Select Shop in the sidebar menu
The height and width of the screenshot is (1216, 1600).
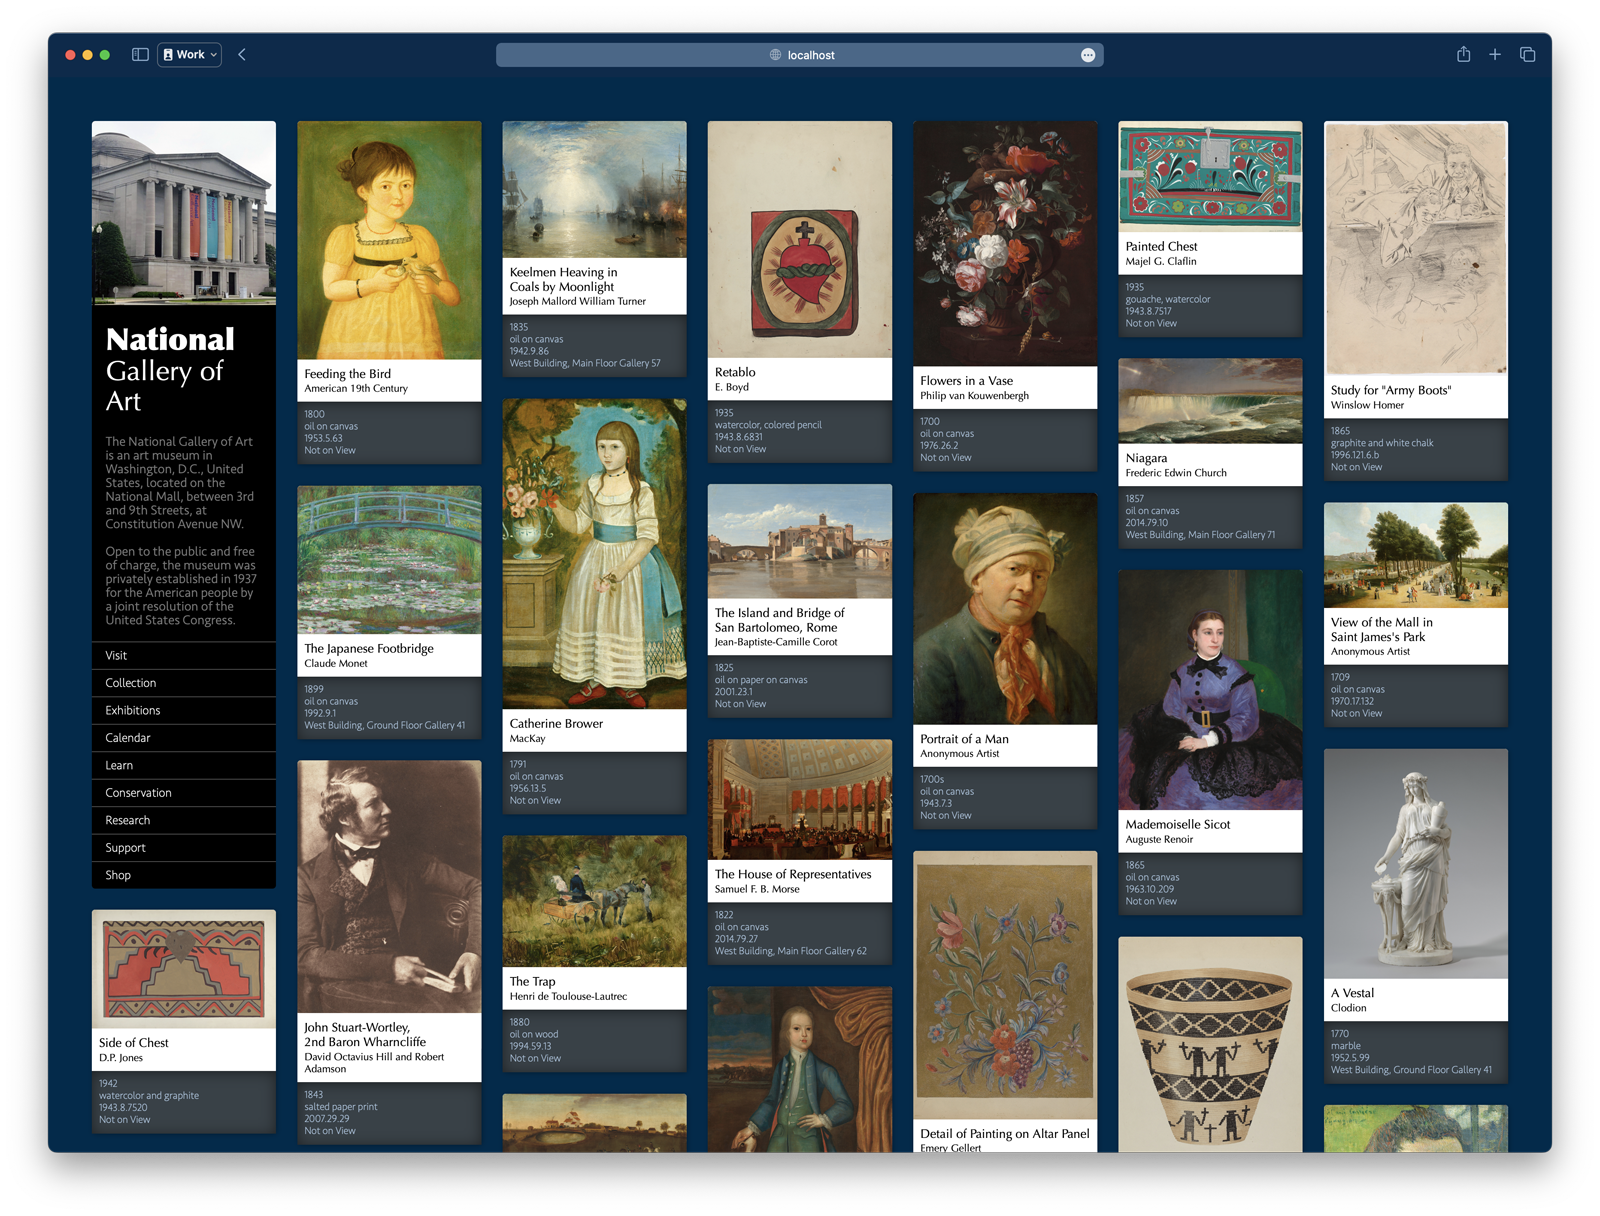[x=184, y=875]
